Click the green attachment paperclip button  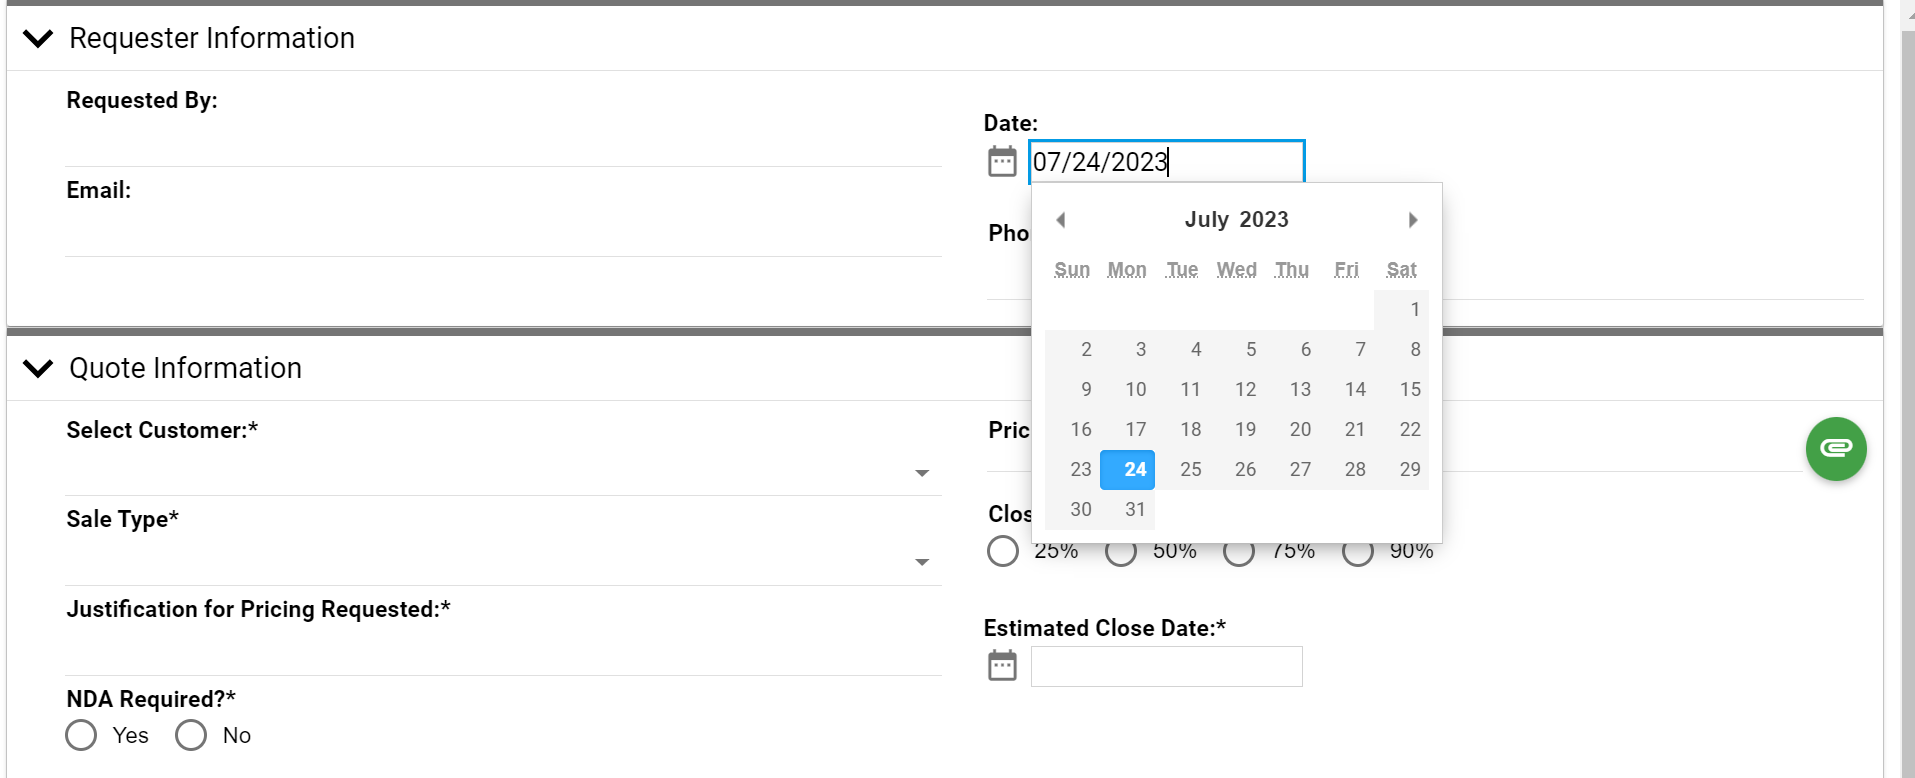[1835, 449]
